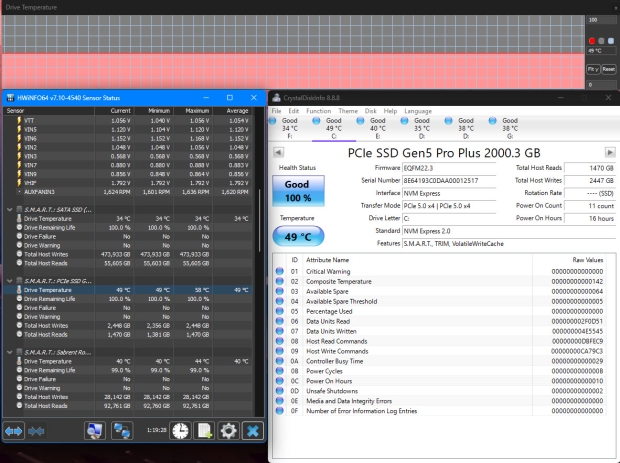Click the Transfer Mode field PCIe 5.0 x4
The height and width of the screenshot is (463, 620).
(449, 206)
